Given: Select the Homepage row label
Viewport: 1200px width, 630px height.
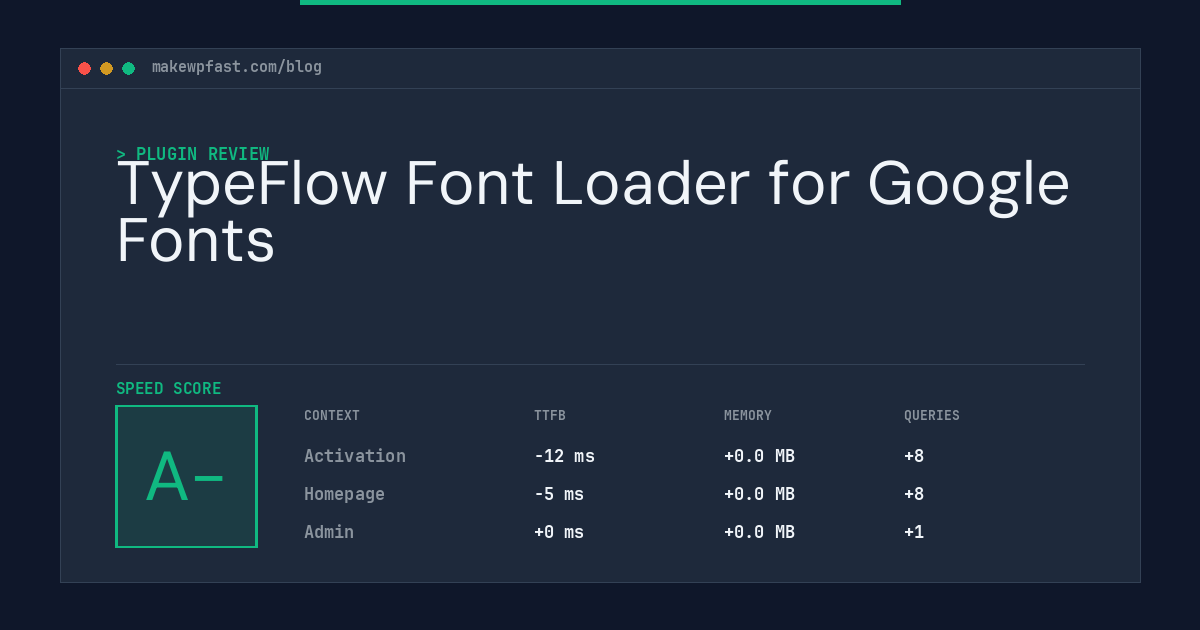Looking at the screenshot, I should [x=344, y=494].
